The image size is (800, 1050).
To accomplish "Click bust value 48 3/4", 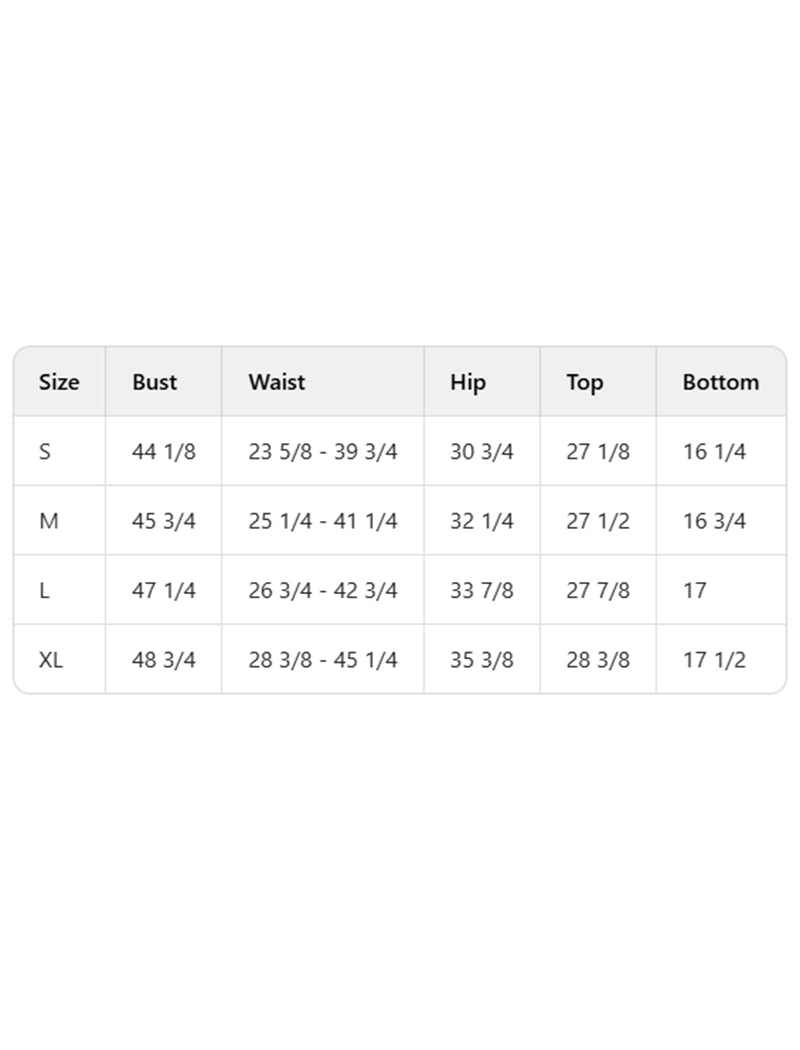I will click(164, 660).
